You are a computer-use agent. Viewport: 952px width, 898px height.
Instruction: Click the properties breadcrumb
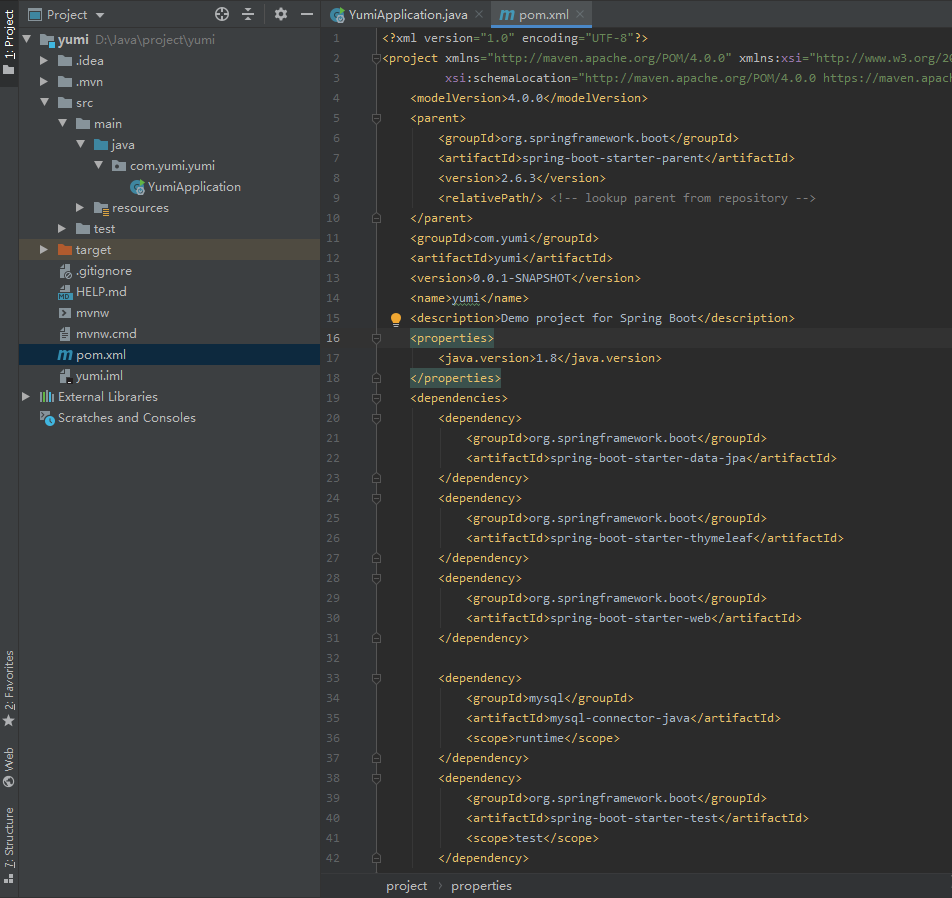click(x=481, y=886)
